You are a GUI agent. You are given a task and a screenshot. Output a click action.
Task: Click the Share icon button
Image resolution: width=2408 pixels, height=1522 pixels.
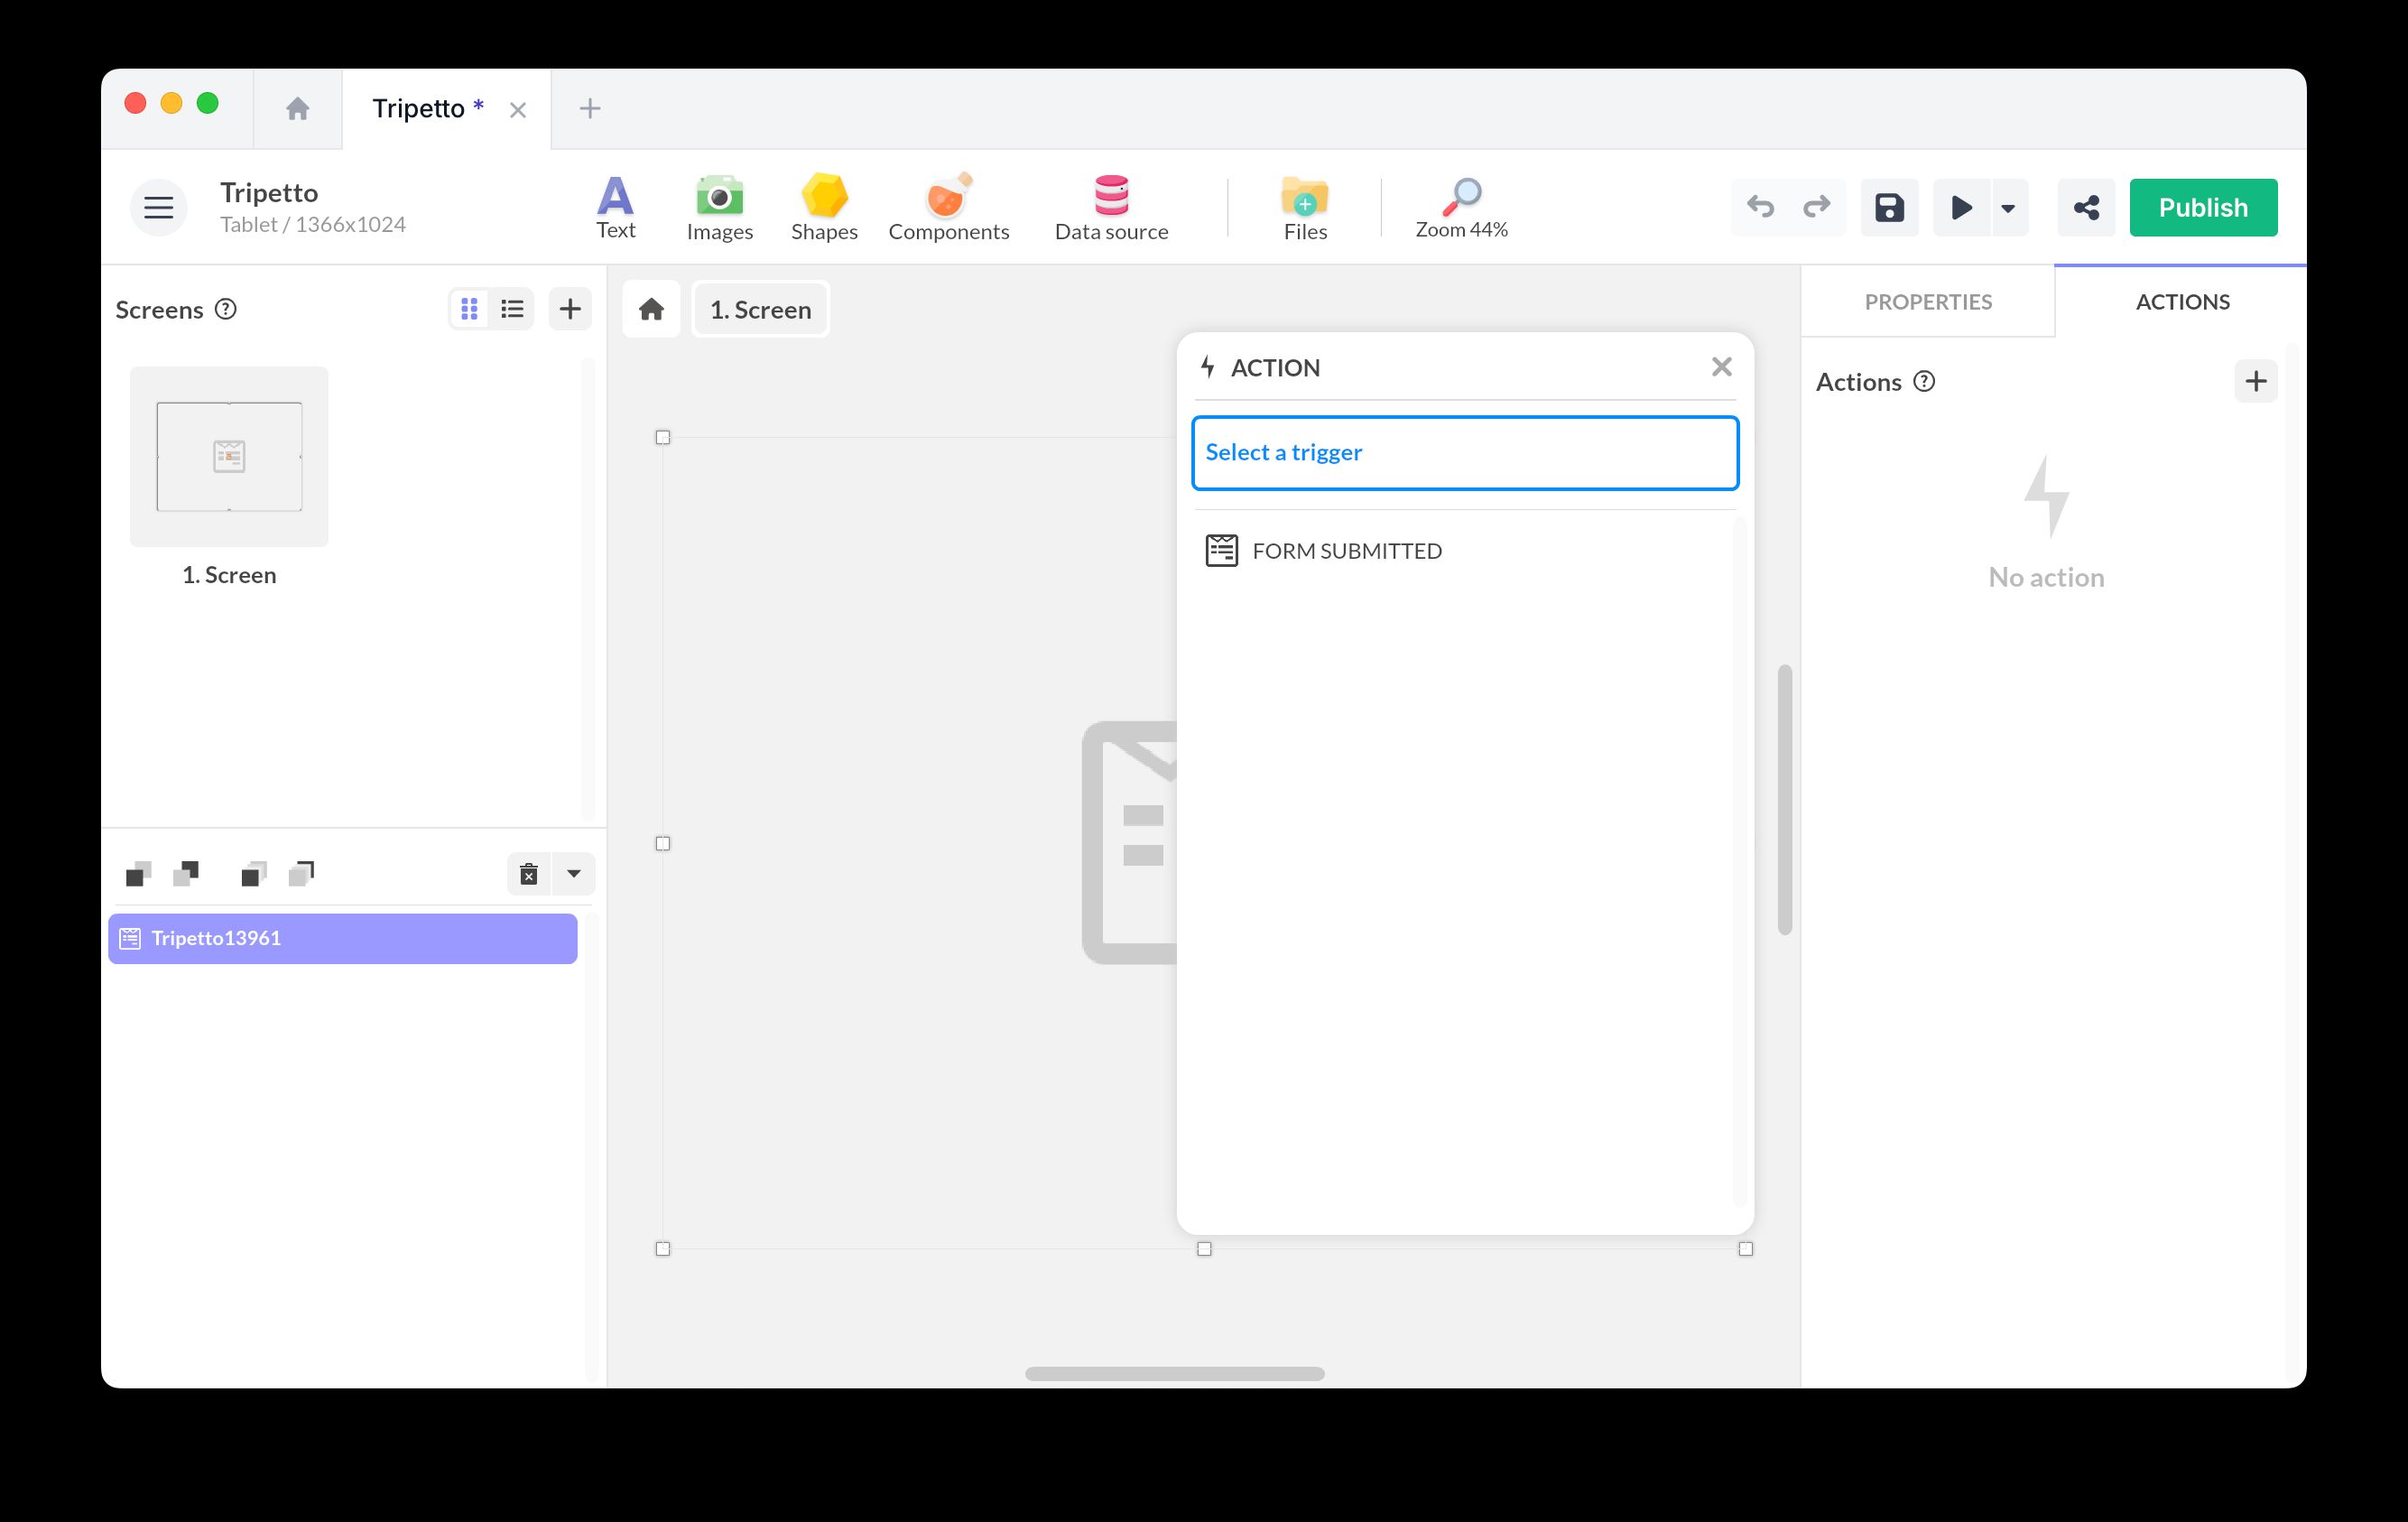pyautogui.click(x=2085, y=208)
